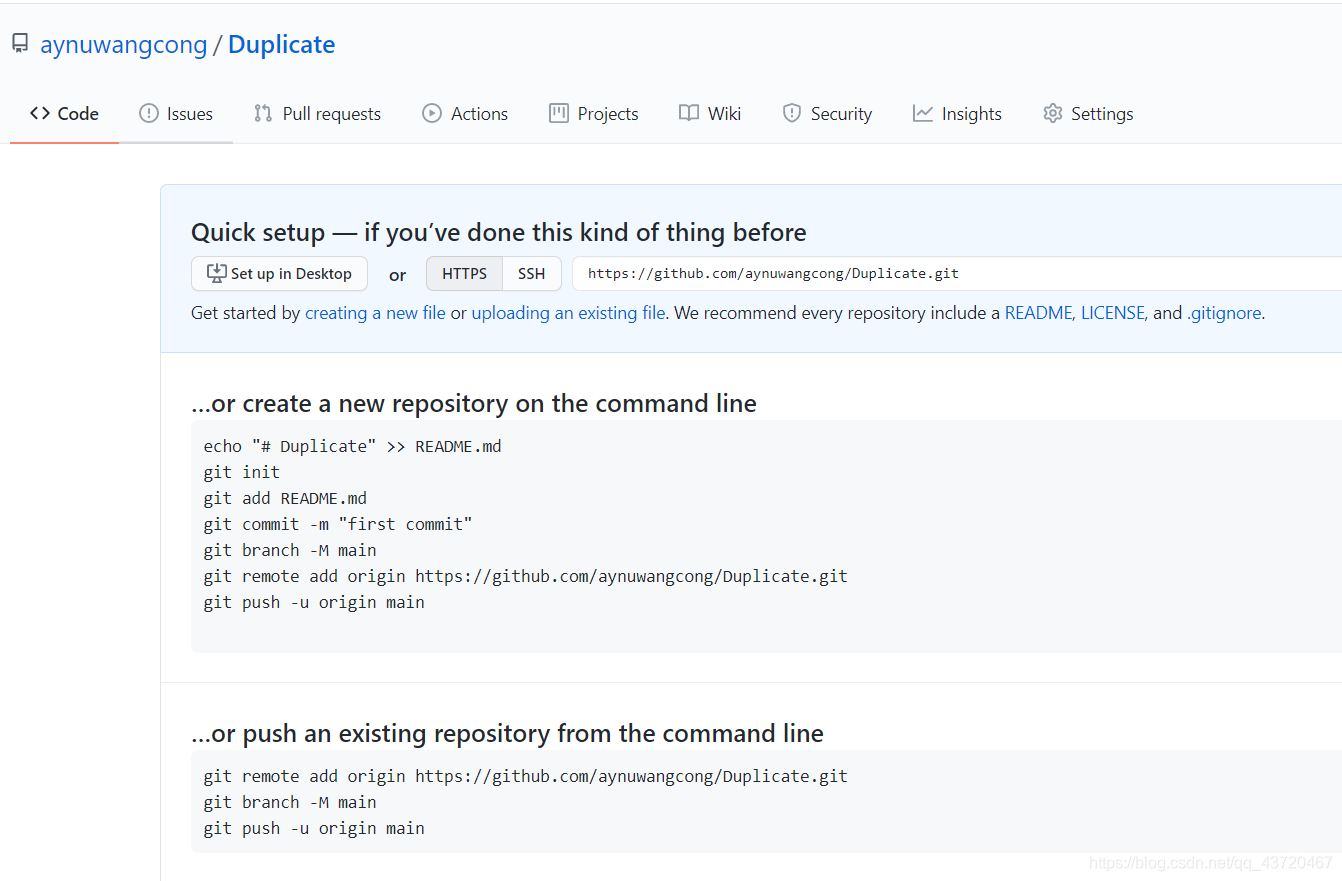
Task: Click git remote add origin in new repository block
Action: (x=525, y=576)
